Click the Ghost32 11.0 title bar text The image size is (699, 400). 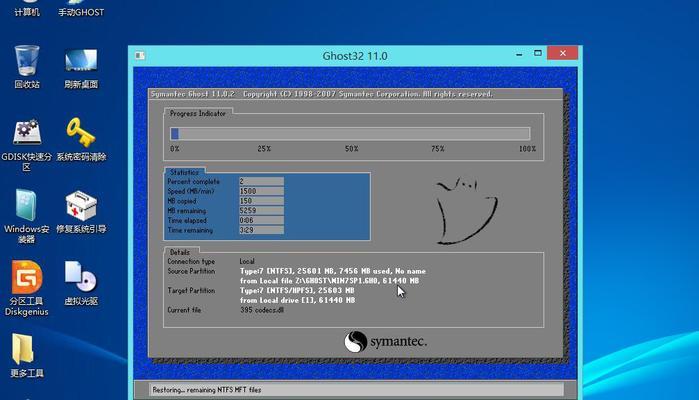(355, 56)
